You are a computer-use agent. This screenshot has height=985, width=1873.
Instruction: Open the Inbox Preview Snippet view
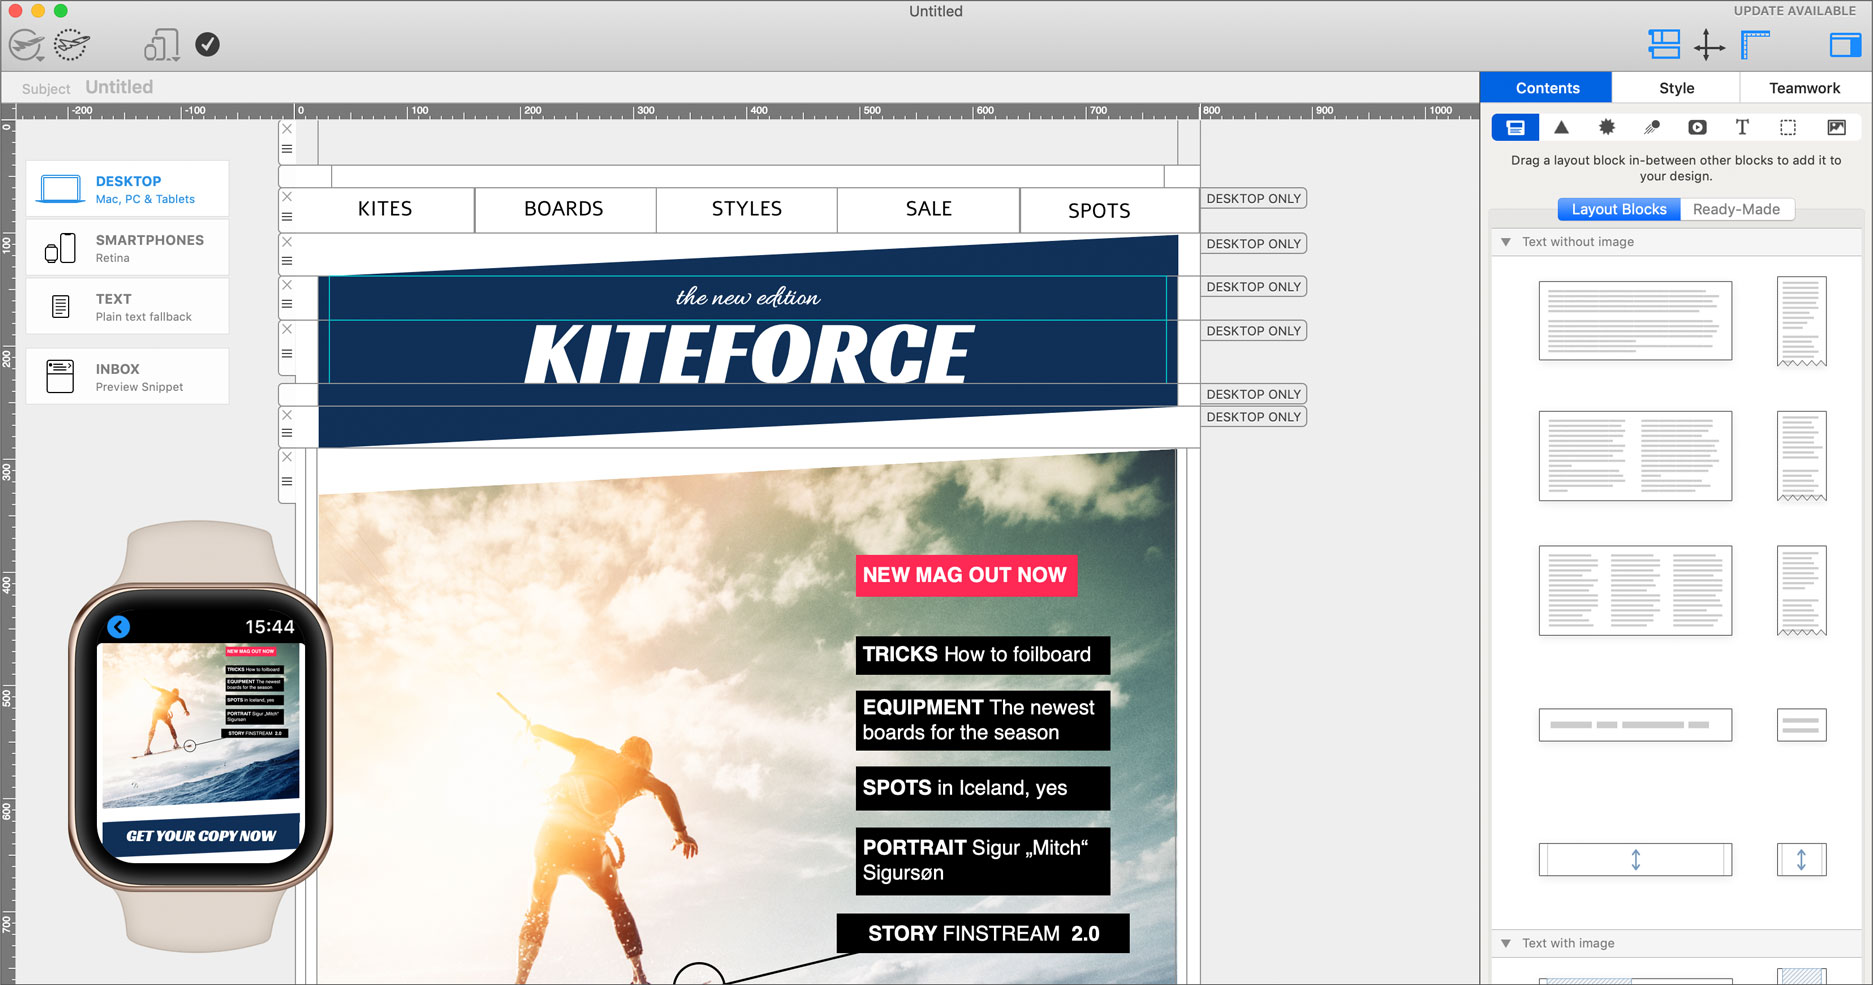[x=128, y=377]
